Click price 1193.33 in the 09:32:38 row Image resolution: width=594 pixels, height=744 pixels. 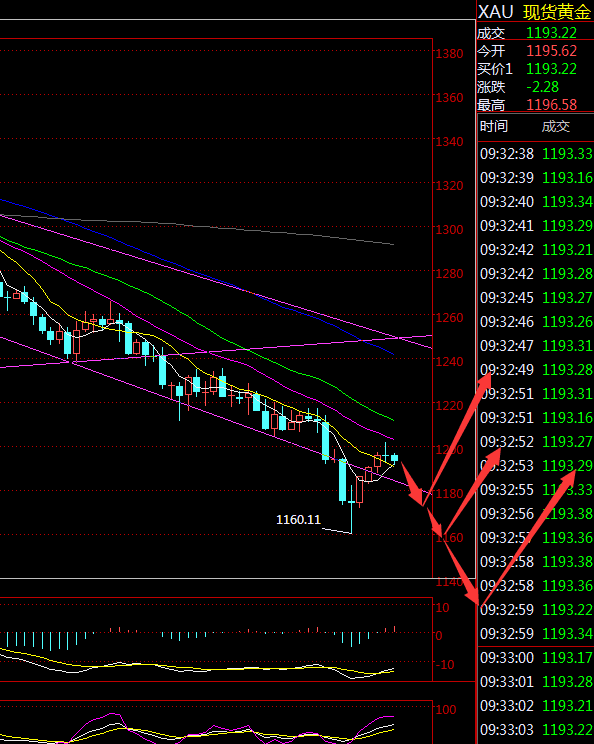pos(567,154)
